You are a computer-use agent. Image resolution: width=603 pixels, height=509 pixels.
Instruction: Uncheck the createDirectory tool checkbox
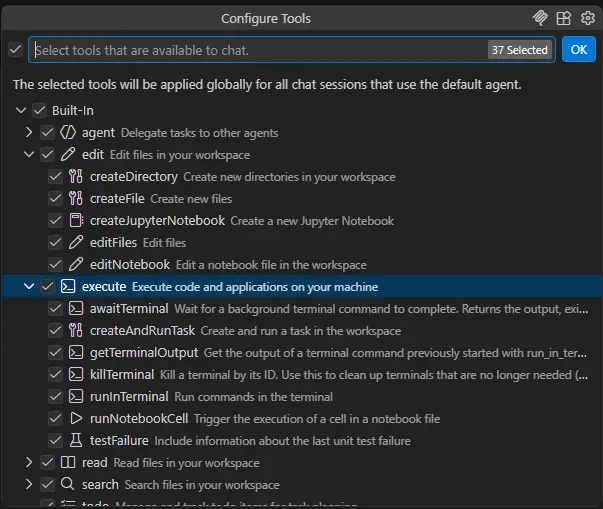point(56,177)
